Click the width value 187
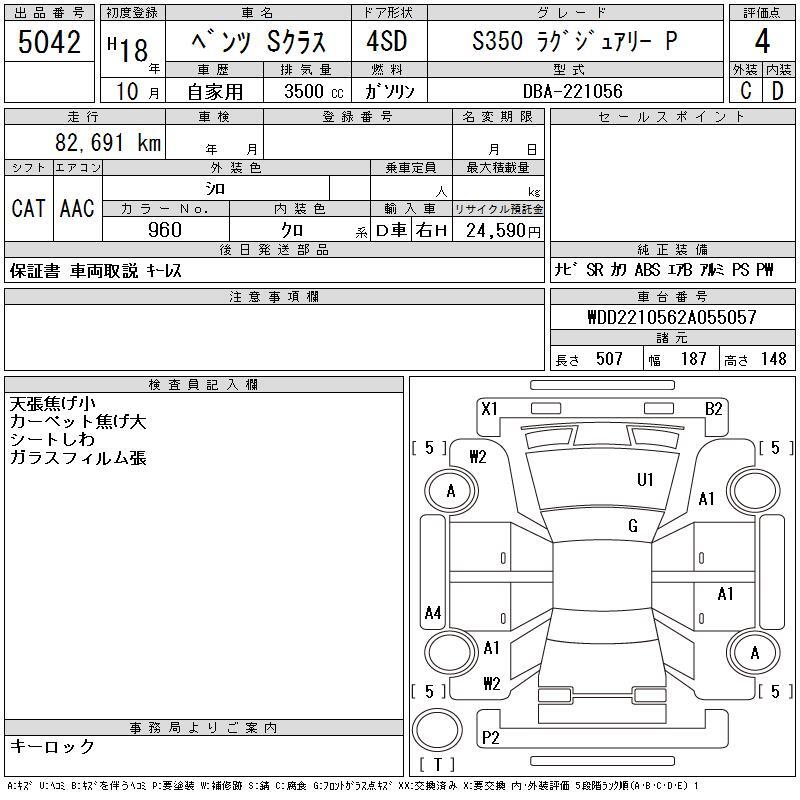Image resolution: width=800 pixels, height=800 pixels. 693,359
